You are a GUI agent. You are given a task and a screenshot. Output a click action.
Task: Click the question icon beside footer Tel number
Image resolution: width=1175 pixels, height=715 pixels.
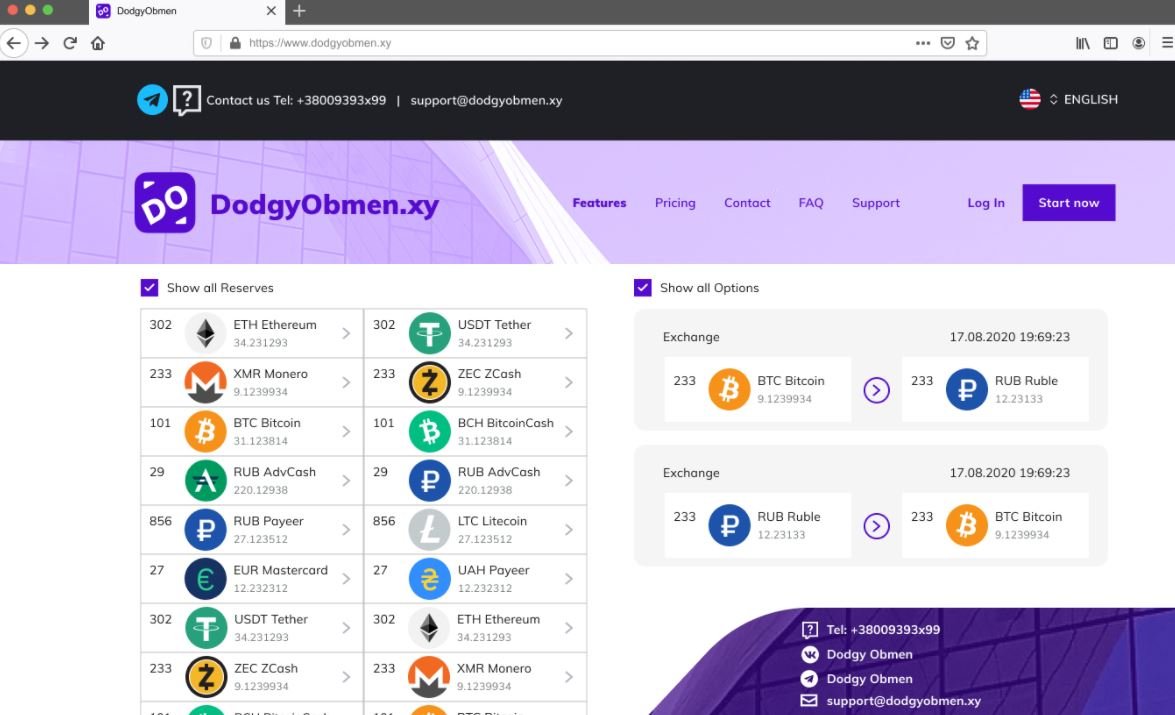click(809, 630)
